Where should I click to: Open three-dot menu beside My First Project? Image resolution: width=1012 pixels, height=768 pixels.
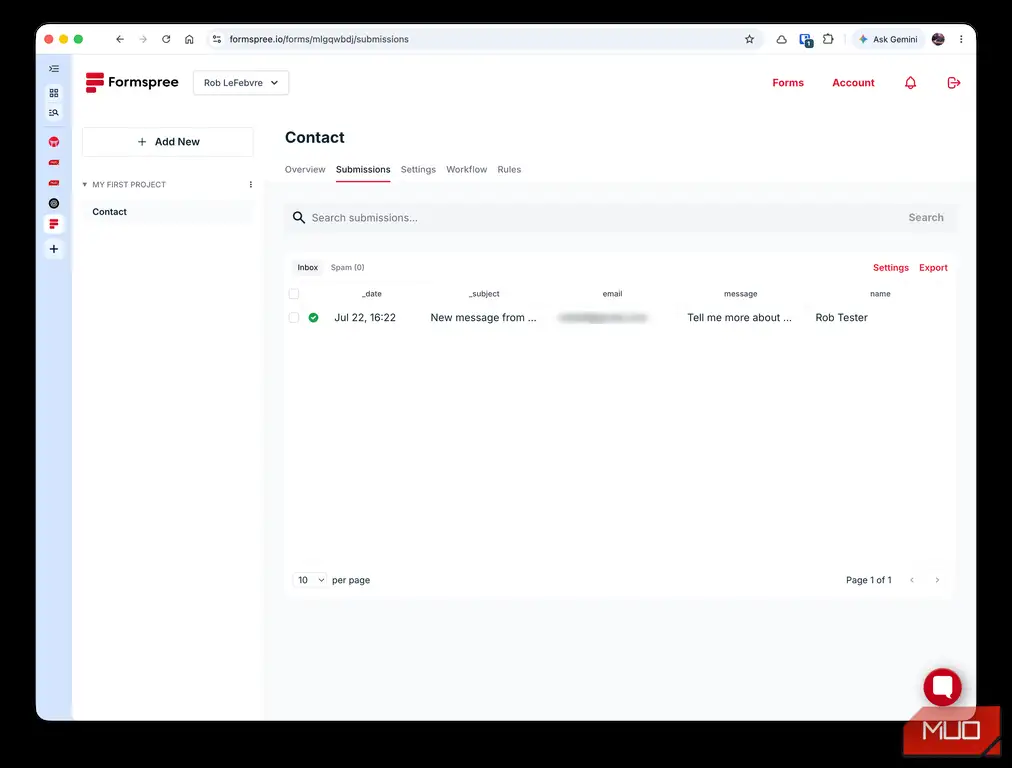tap(250, 185)
